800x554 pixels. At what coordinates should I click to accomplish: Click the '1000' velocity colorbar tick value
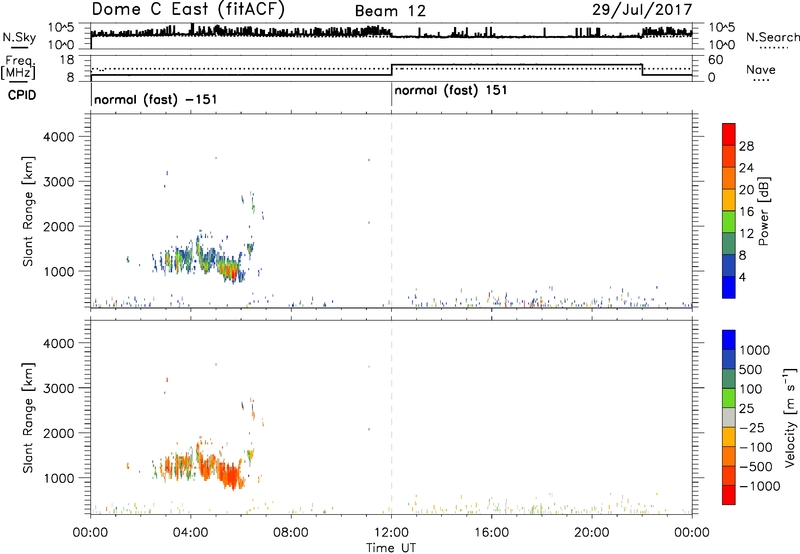754,350
